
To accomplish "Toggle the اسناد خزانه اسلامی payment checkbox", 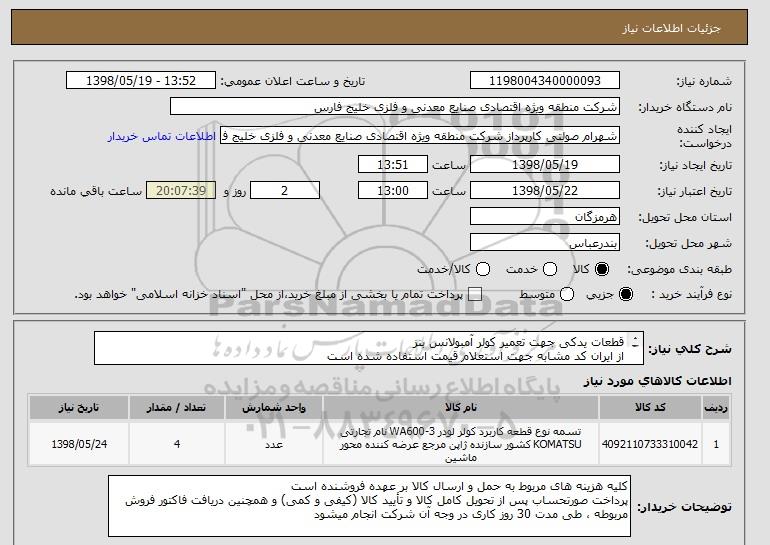I will (475, 295).
